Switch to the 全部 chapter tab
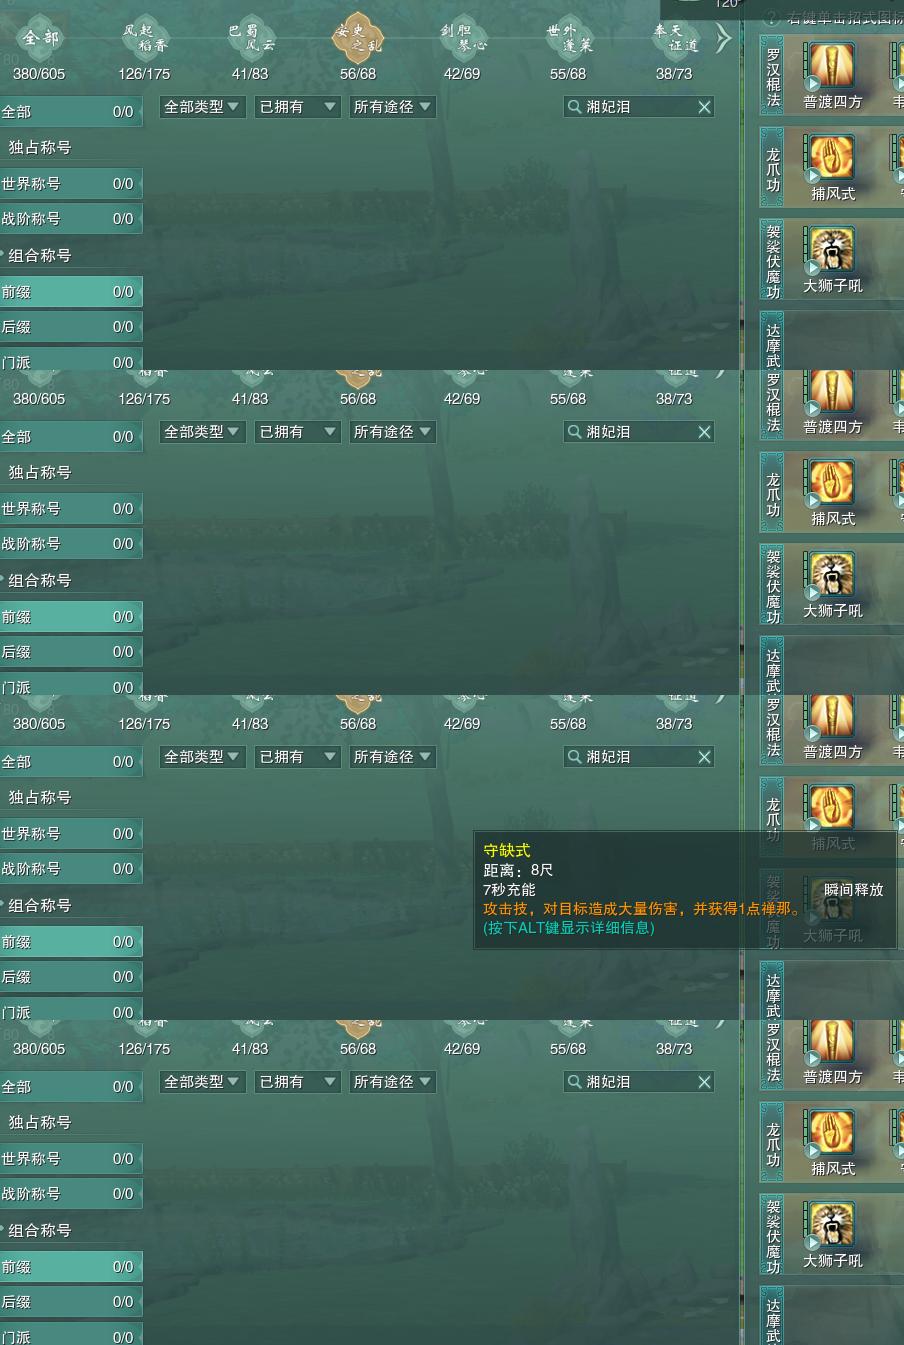 40,38
